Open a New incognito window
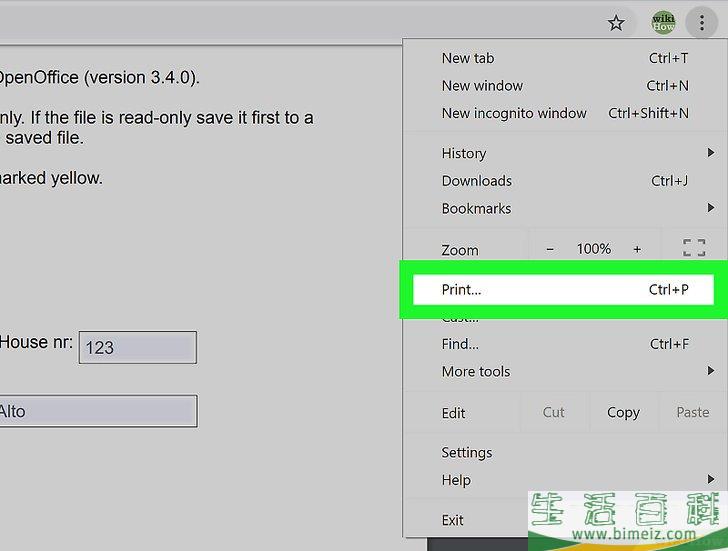728x551 pixels. [x=560, y=113]
